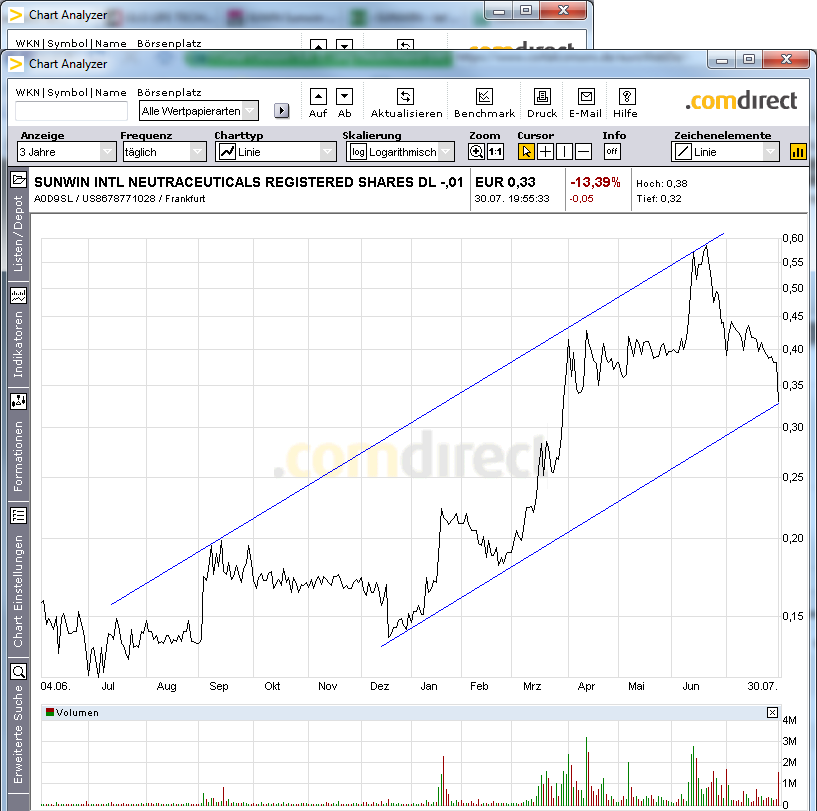Click the upper blue trend channel line

click(417, 420)
